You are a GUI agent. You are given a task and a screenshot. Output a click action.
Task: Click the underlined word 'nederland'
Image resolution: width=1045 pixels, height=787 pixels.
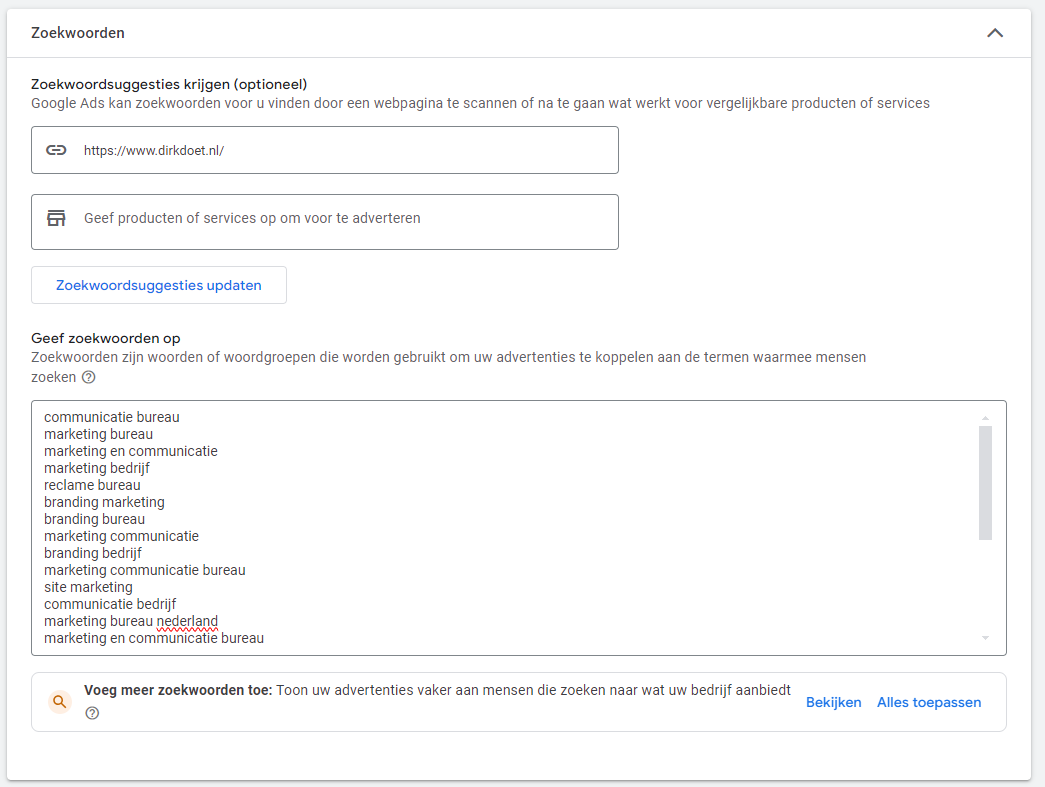coord(187,621)
